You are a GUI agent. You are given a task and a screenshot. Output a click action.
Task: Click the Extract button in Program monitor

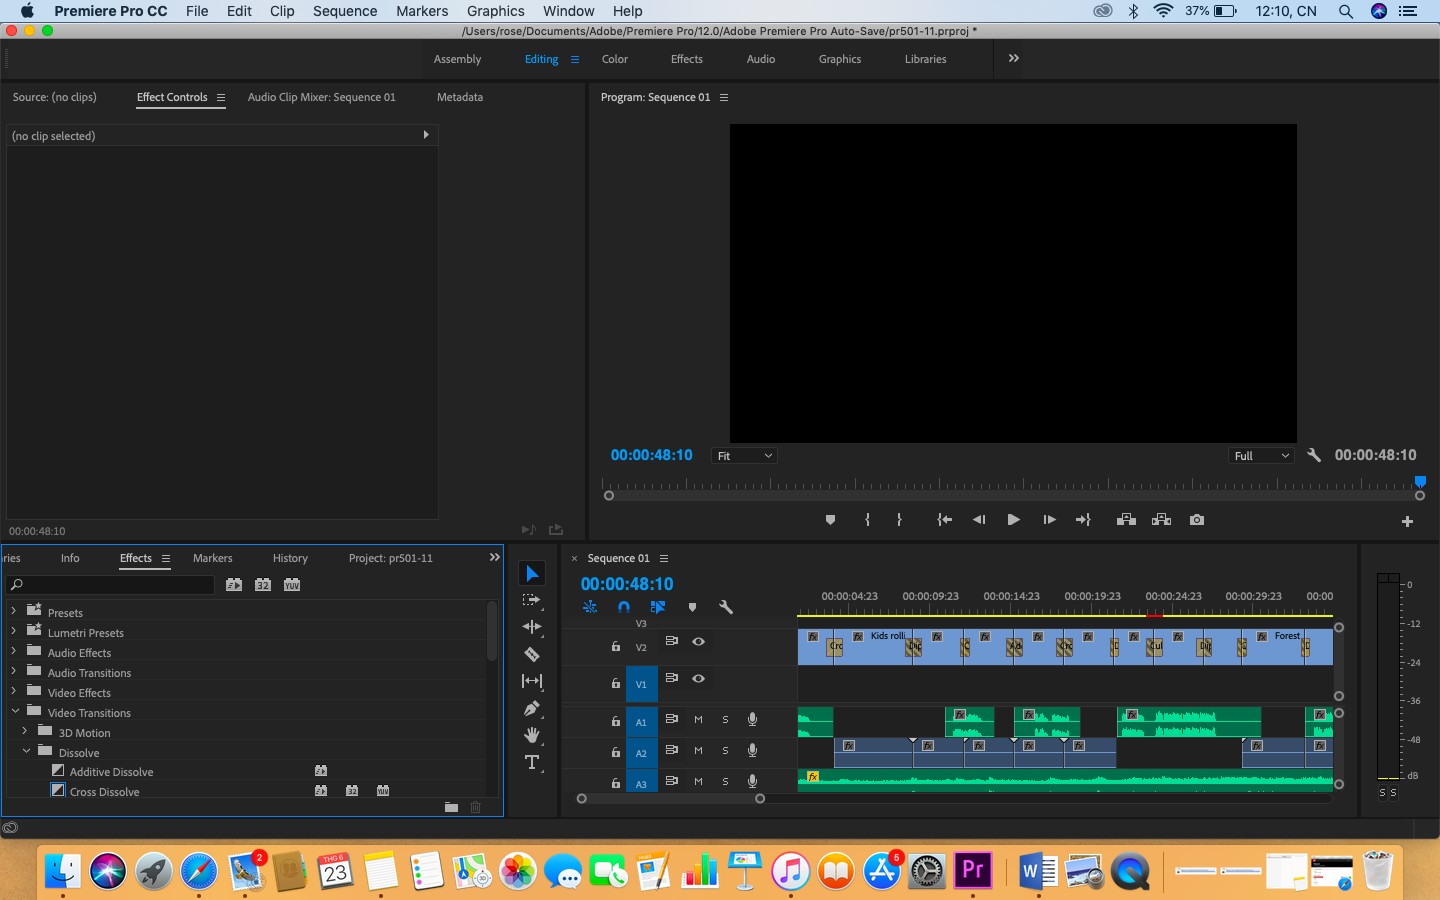pos(1161,520)
